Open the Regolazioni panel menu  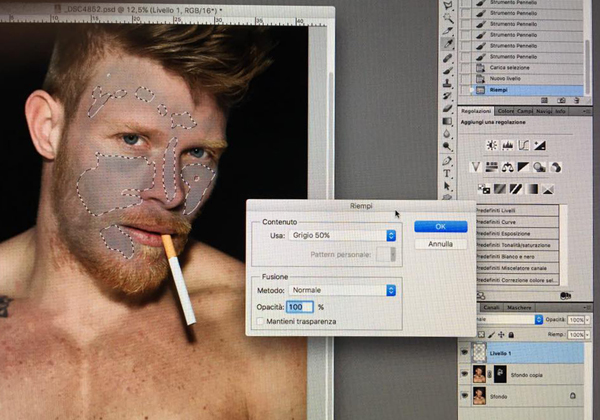point(587,111)
